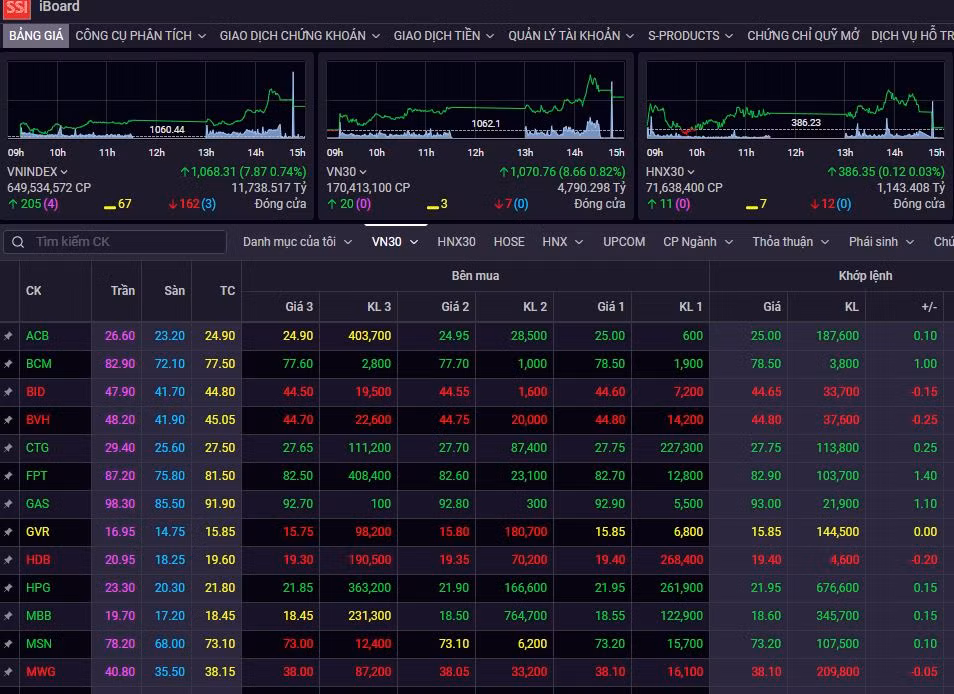Click the VNINDEX intraday chart
The width and height of the screenshot is (954, 694).
(156, 100)
